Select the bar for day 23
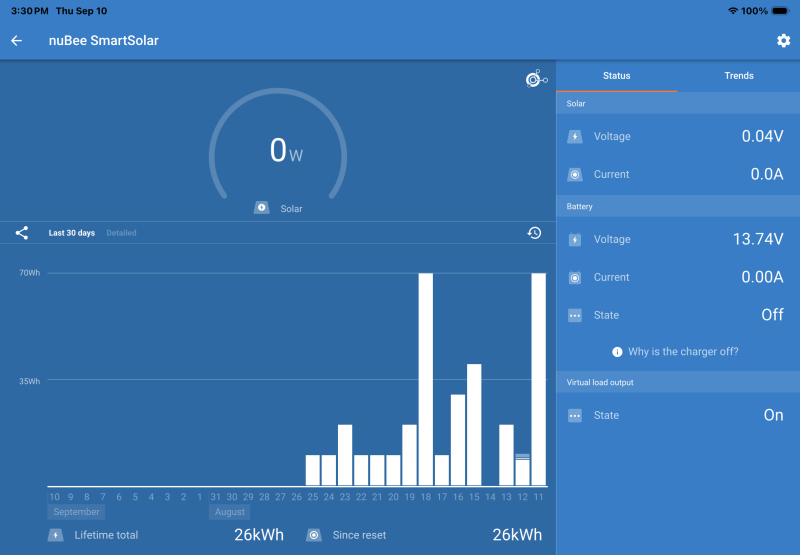Screen dimensions: 800x555 pos(345,455)
